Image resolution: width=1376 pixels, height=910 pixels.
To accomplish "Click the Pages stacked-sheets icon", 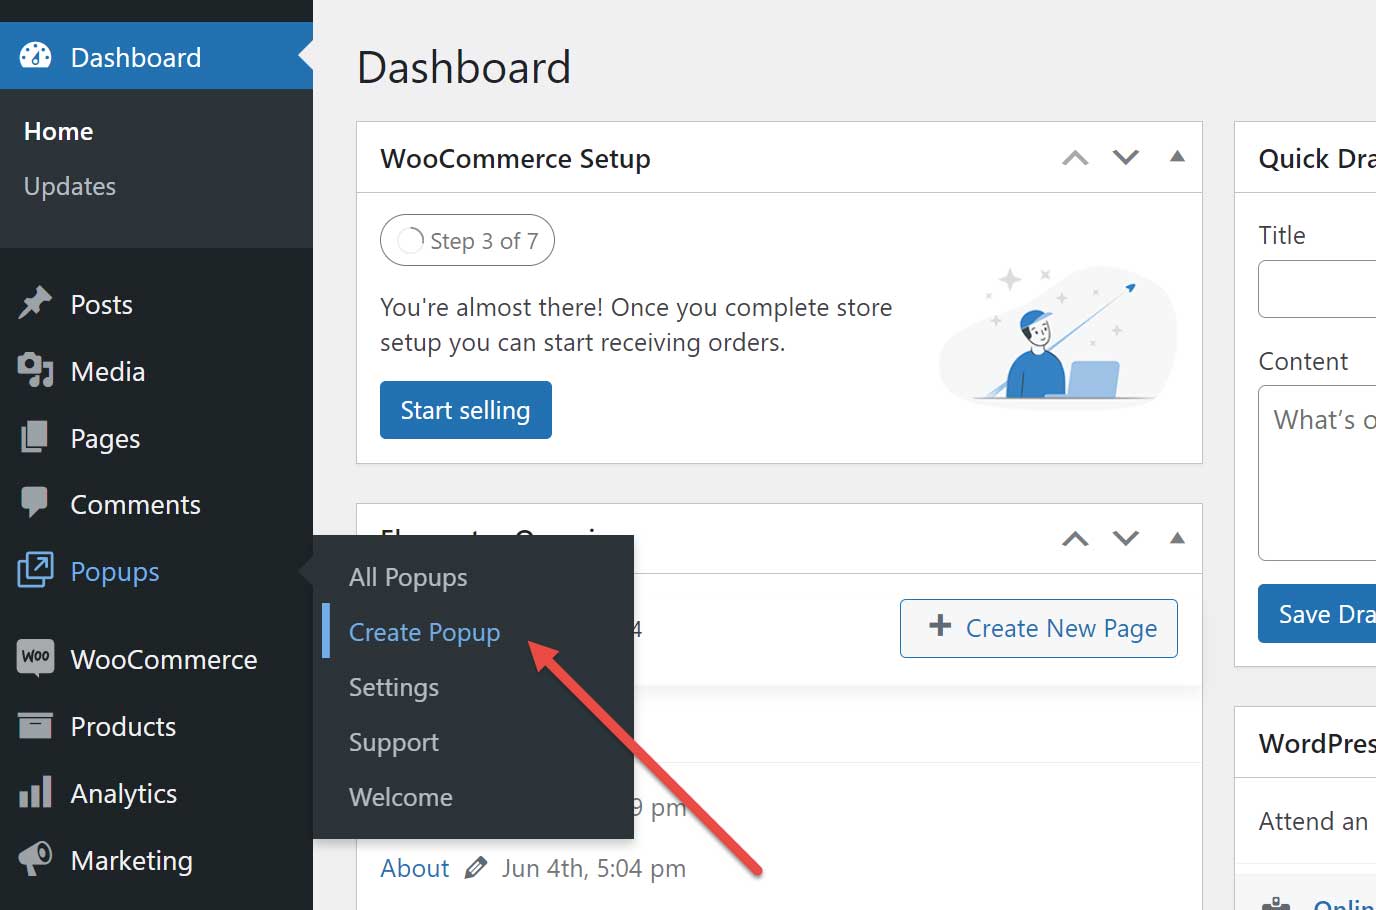I will pos(35,437).
